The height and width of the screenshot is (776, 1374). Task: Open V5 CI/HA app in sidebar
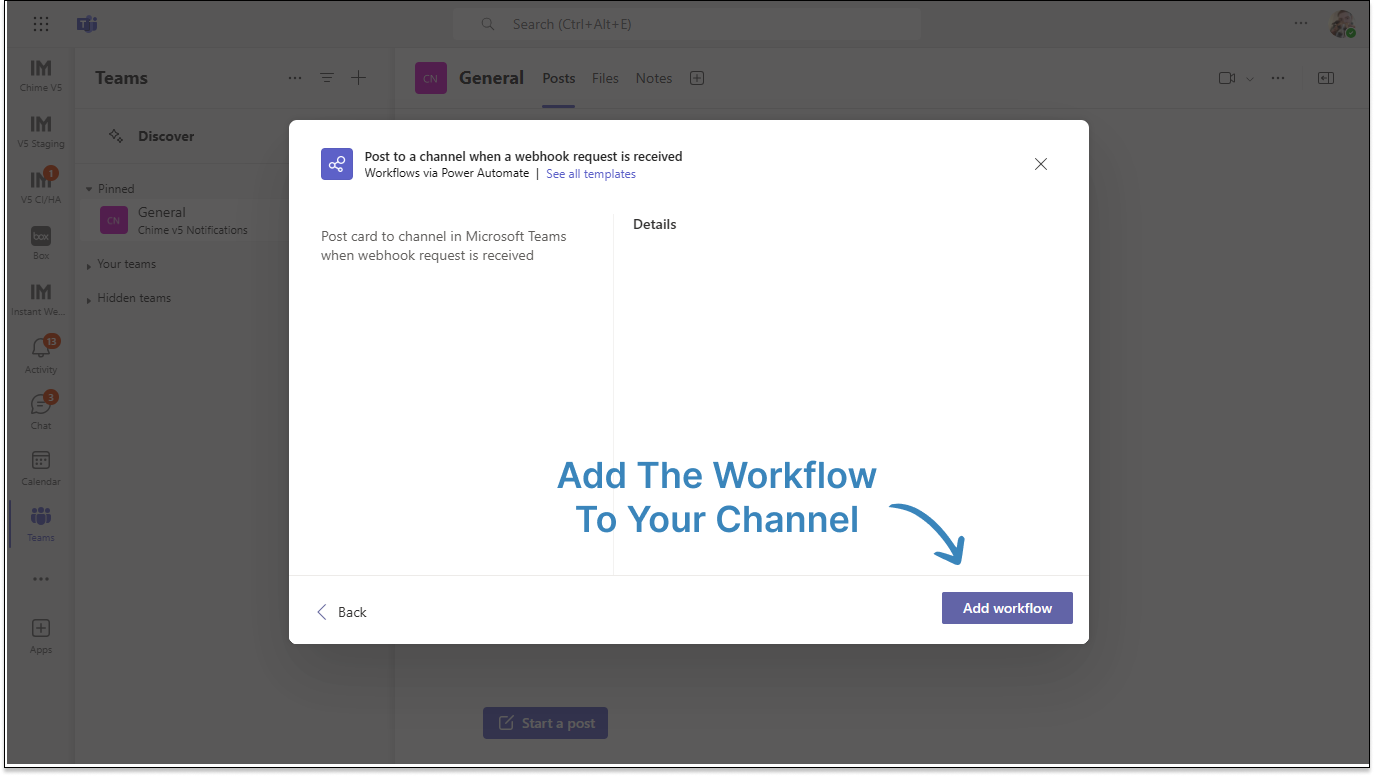click(x=41, y=188)
